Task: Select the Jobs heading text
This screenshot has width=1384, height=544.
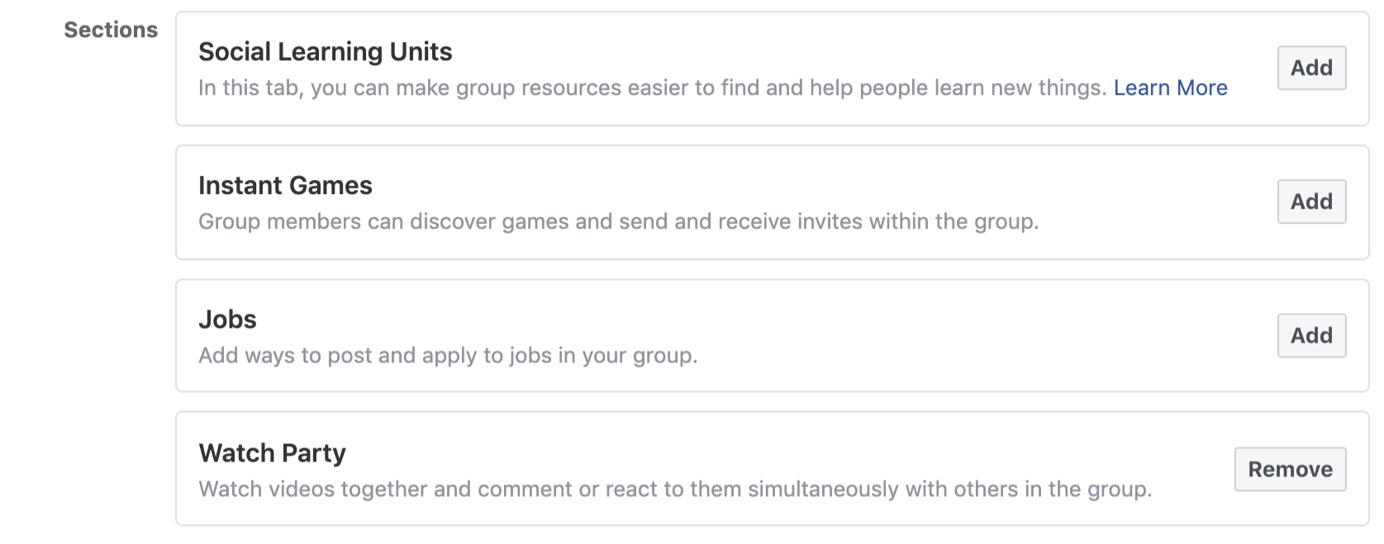Action: coord(227,320)
